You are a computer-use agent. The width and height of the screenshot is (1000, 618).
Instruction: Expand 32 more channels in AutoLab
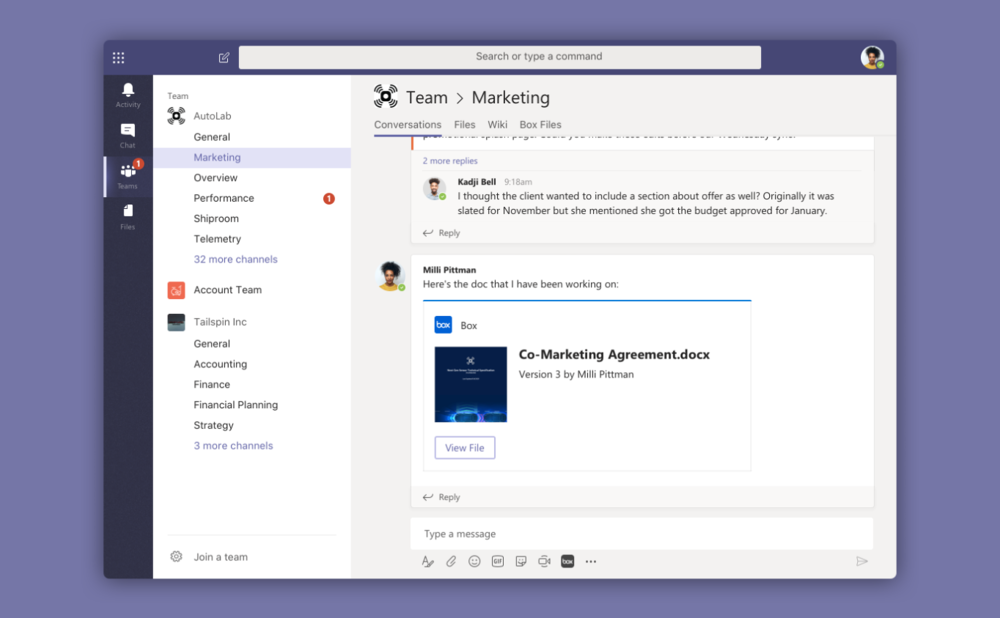pyautogui.click(x=235, y=259)
